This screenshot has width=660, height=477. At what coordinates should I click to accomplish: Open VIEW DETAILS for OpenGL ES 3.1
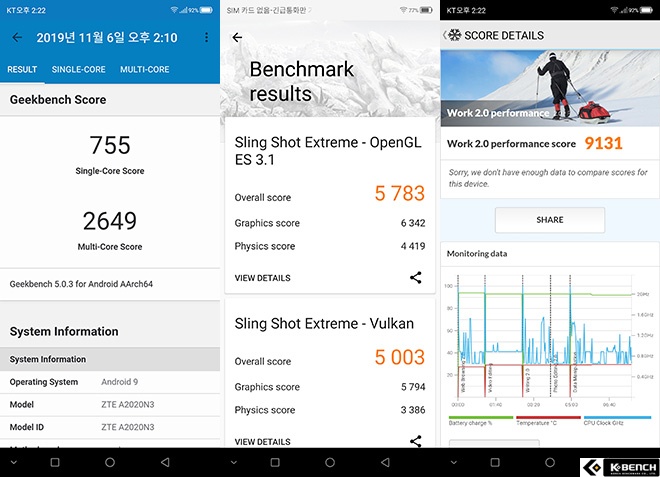pos(262,278)
